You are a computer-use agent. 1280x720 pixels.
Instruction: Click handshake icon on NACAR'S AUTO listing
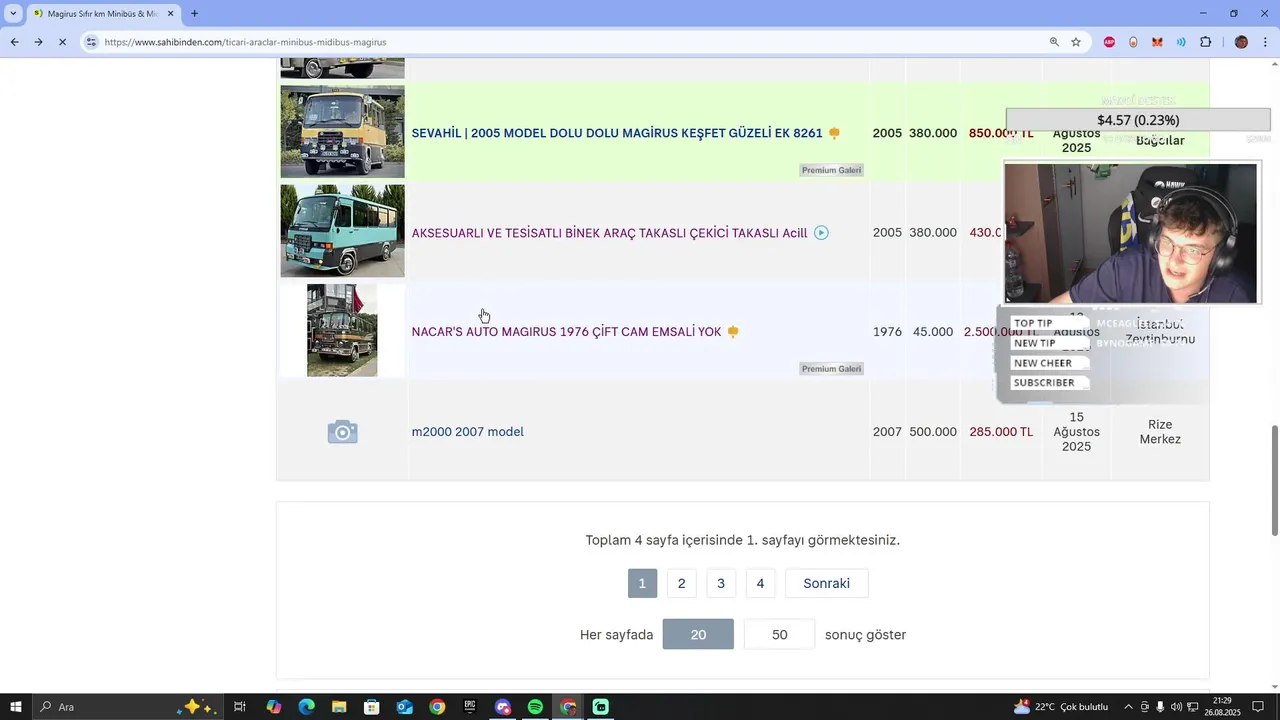click(x=733, y=332)
